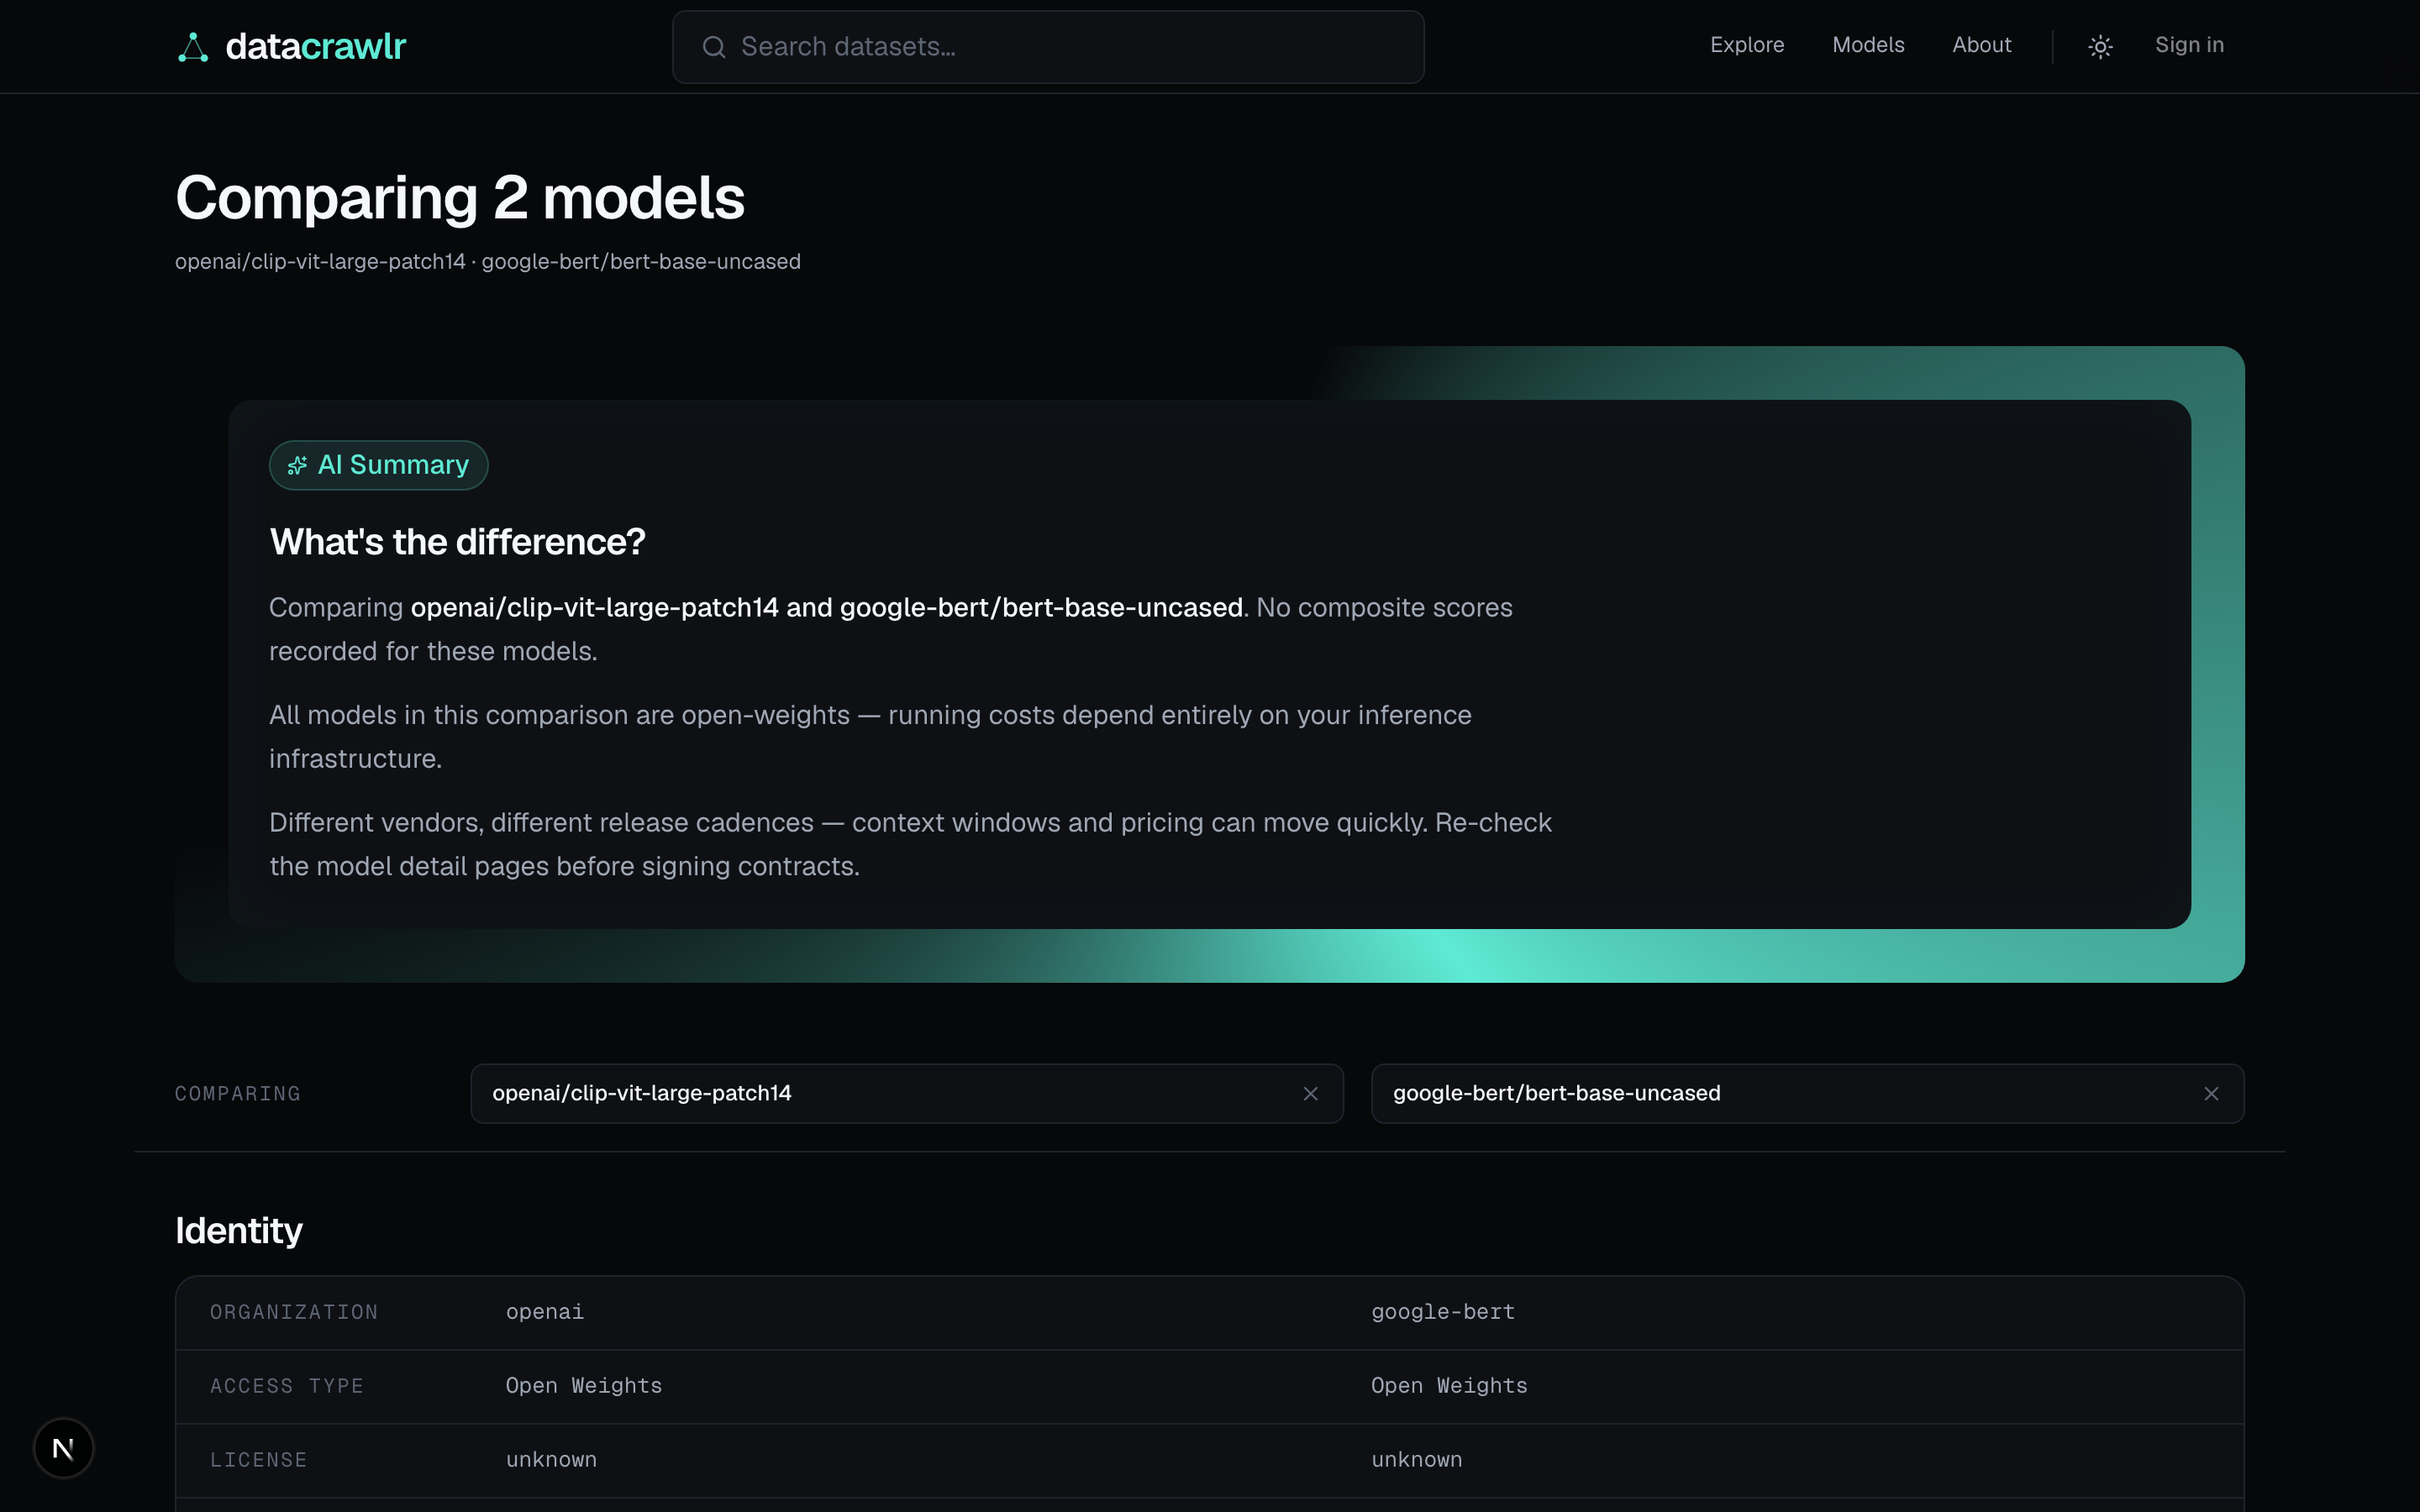2420x1512 pixels.
Task: Click the License row label
Action: 258,1460
